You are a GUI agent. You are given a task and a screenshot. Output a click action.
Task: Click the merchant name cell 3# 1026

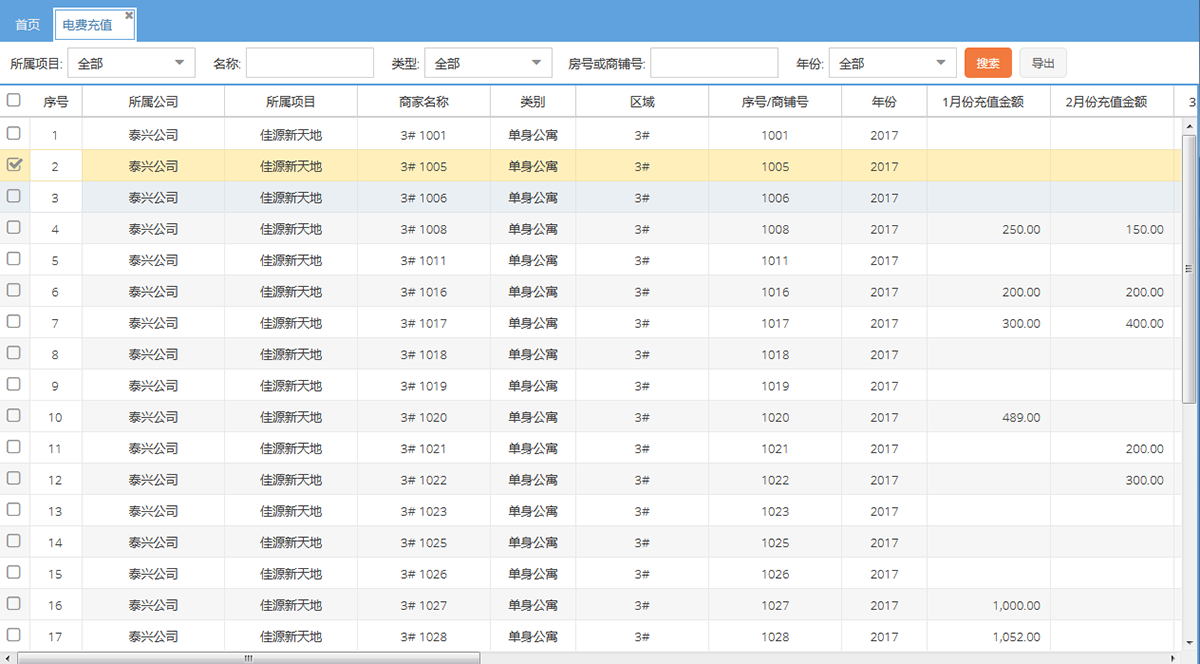(424, 574)
